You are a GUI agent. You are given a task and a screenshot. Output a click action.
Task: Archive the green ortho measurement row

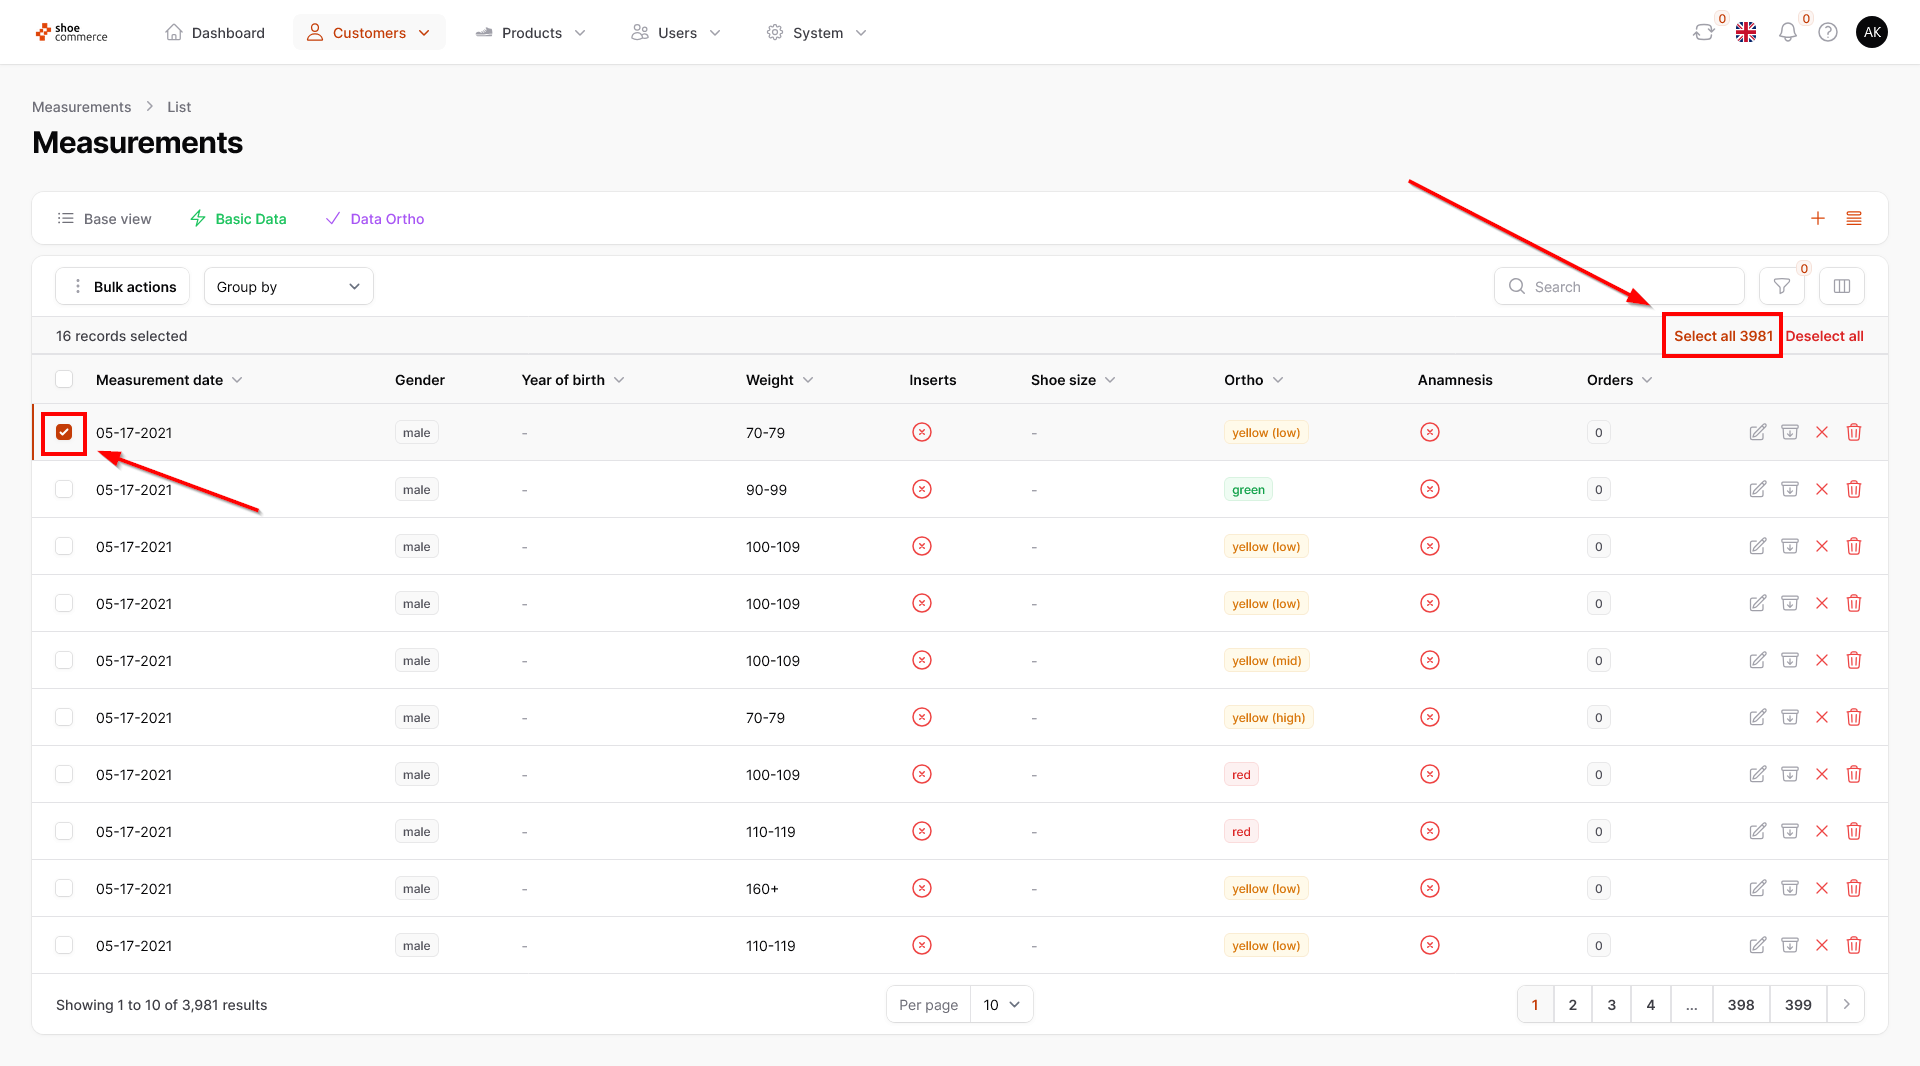1789,490
